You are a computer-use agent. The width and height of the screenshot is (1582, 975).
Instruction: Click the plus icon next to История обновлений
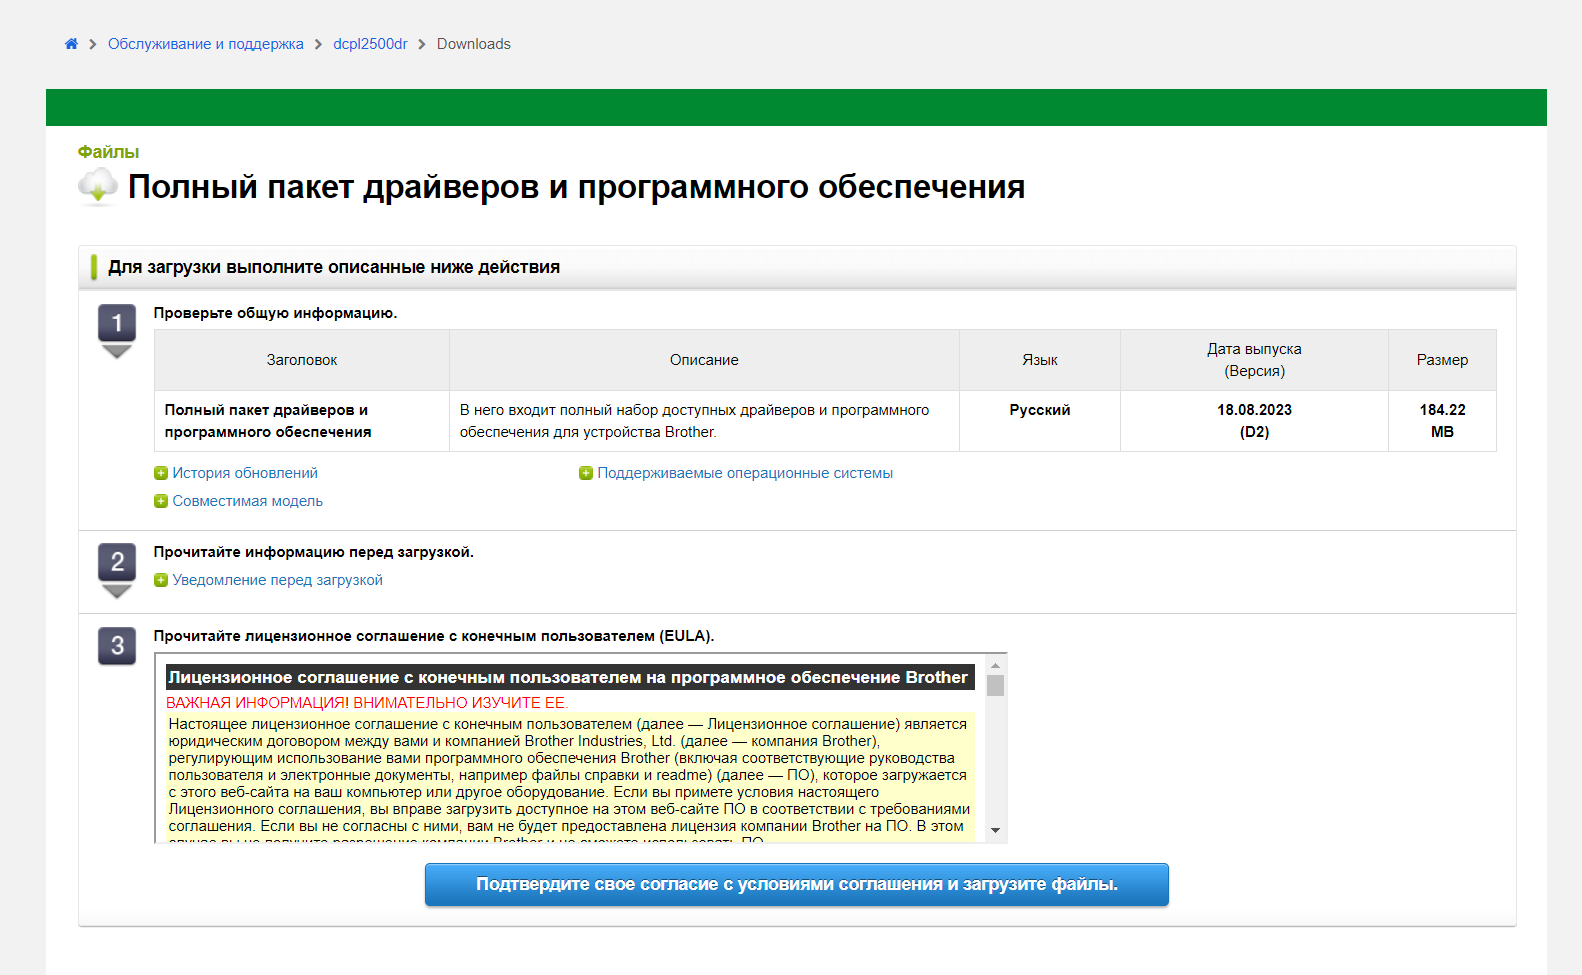click(161, 473)
